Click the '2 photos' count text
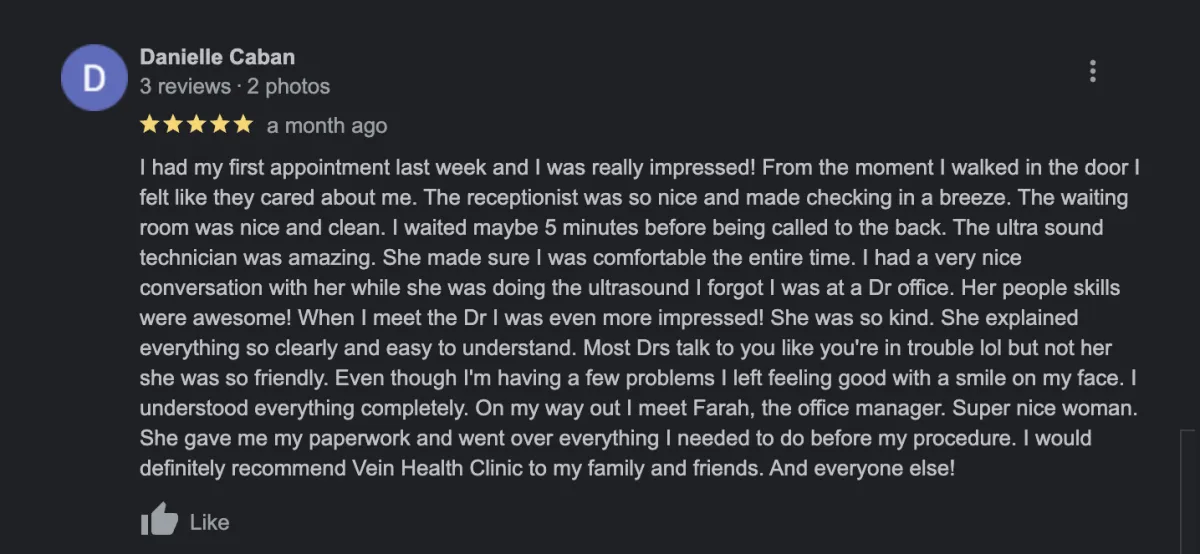Image resolution: width=1200 pixels, height=554 pixels. (289, 87)
